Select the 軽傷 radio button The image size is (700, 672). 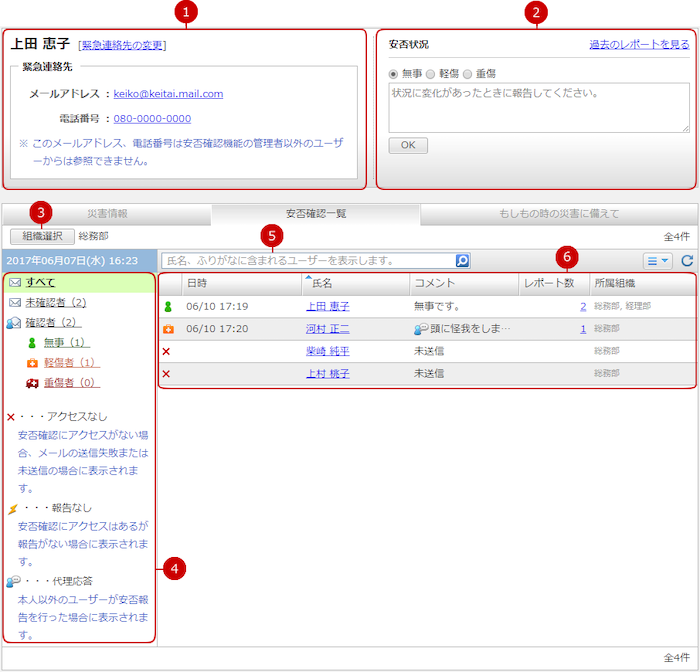[431, 74]
